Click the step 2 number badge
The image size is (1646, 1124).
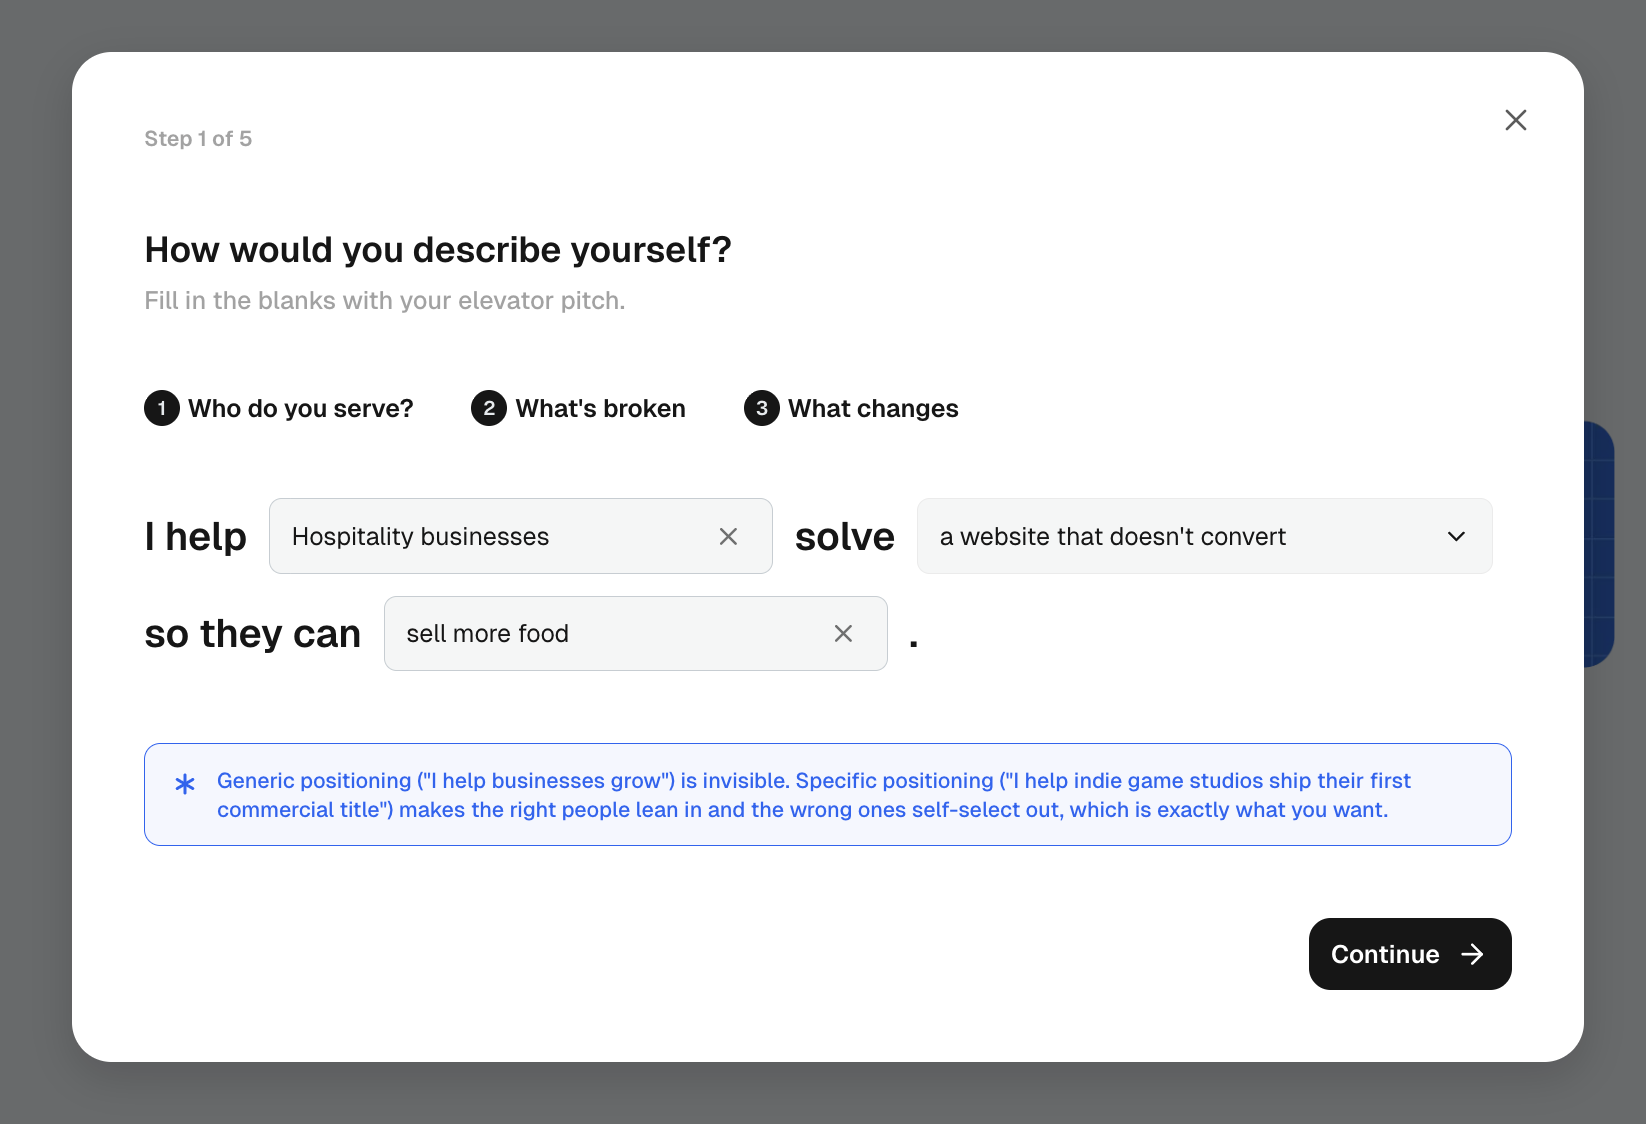click(489, 408)
